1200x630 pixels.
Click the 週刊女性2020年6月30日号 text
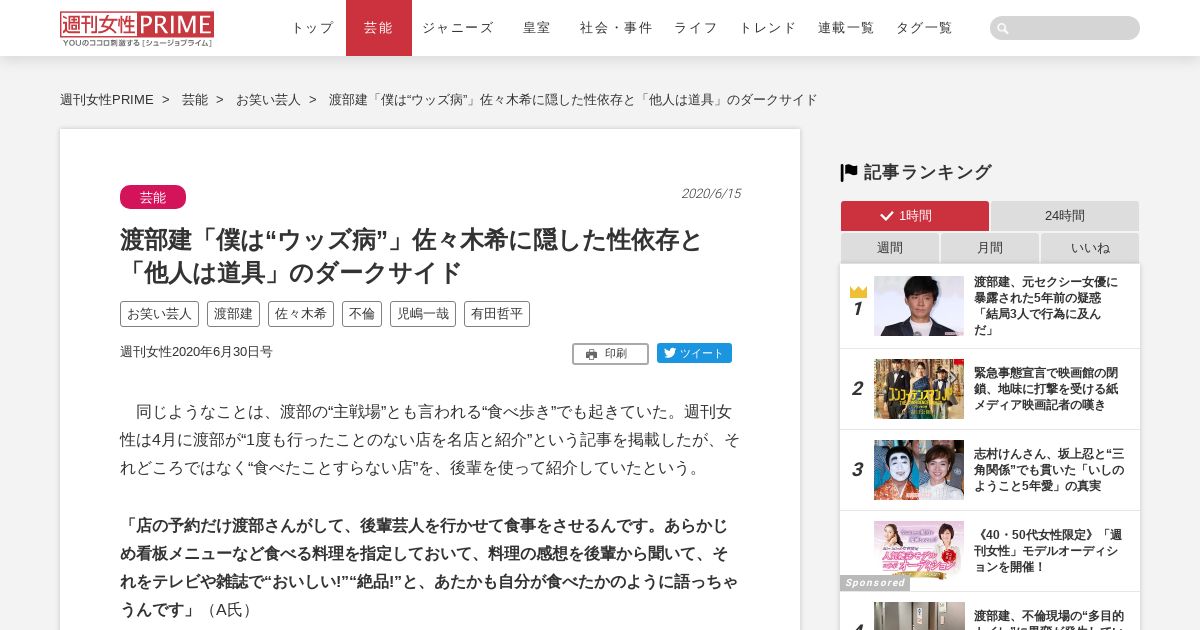196,352
